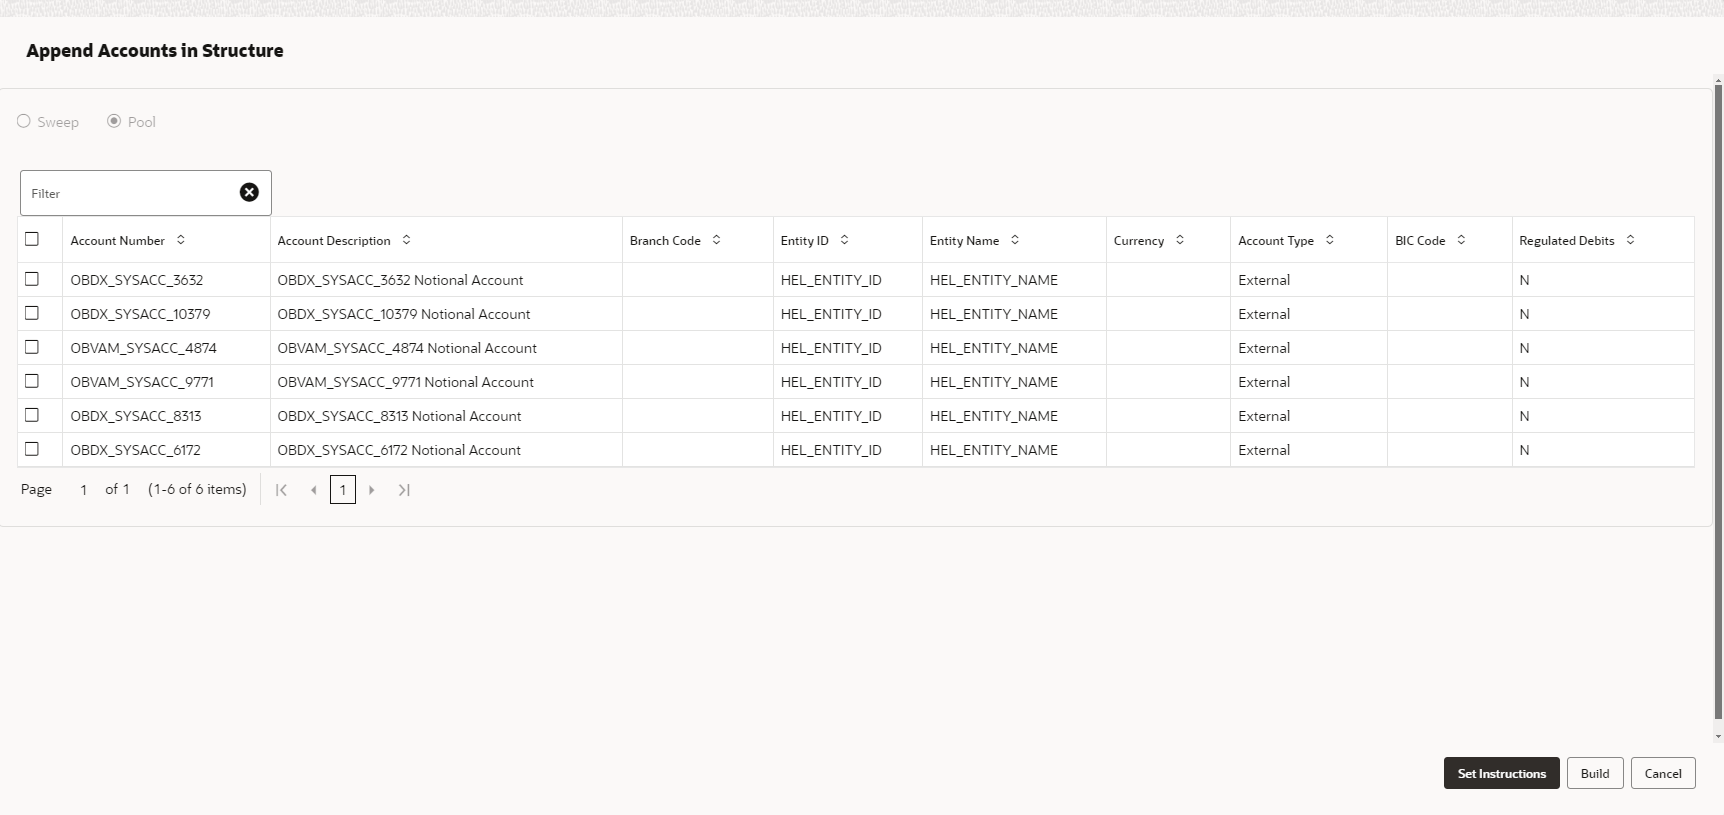
Task: Go to last page of results
Action: tap(404, 490)
